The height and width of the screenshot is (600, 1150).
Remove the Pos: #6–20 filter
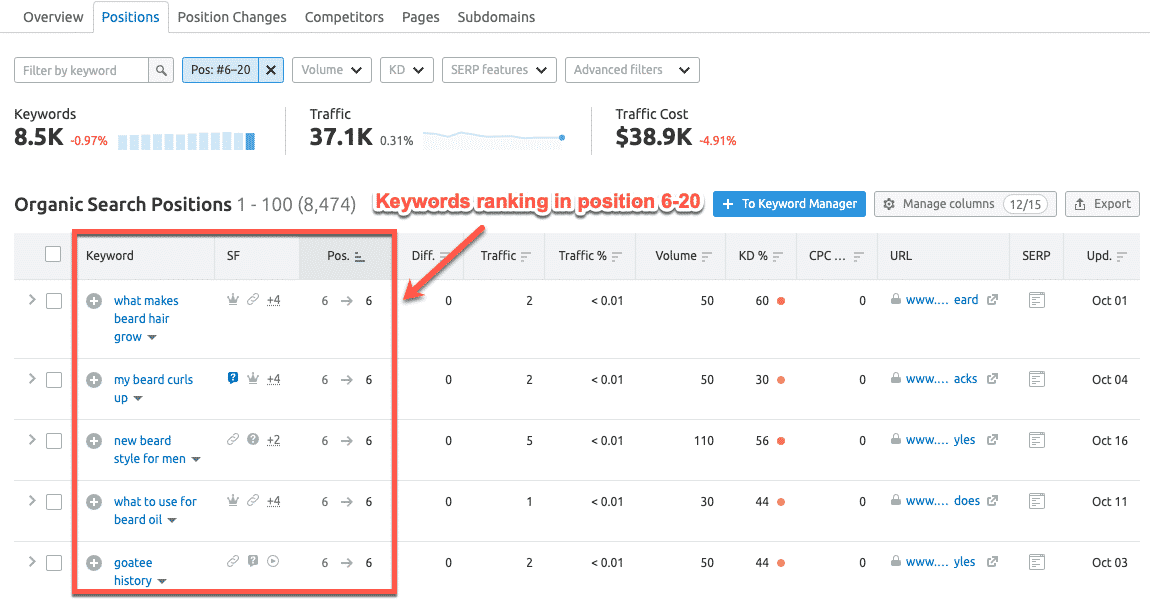(x=272, y=70)
